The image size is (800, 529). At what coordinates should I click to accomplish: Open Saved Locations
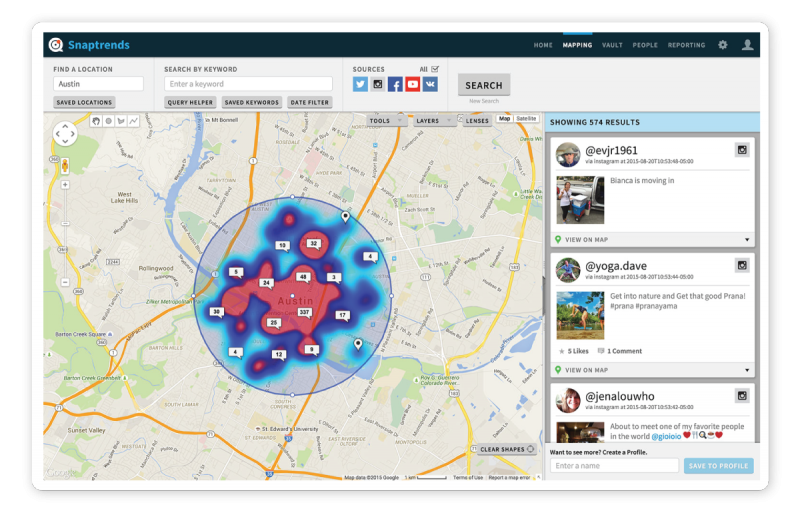point(84,103)
